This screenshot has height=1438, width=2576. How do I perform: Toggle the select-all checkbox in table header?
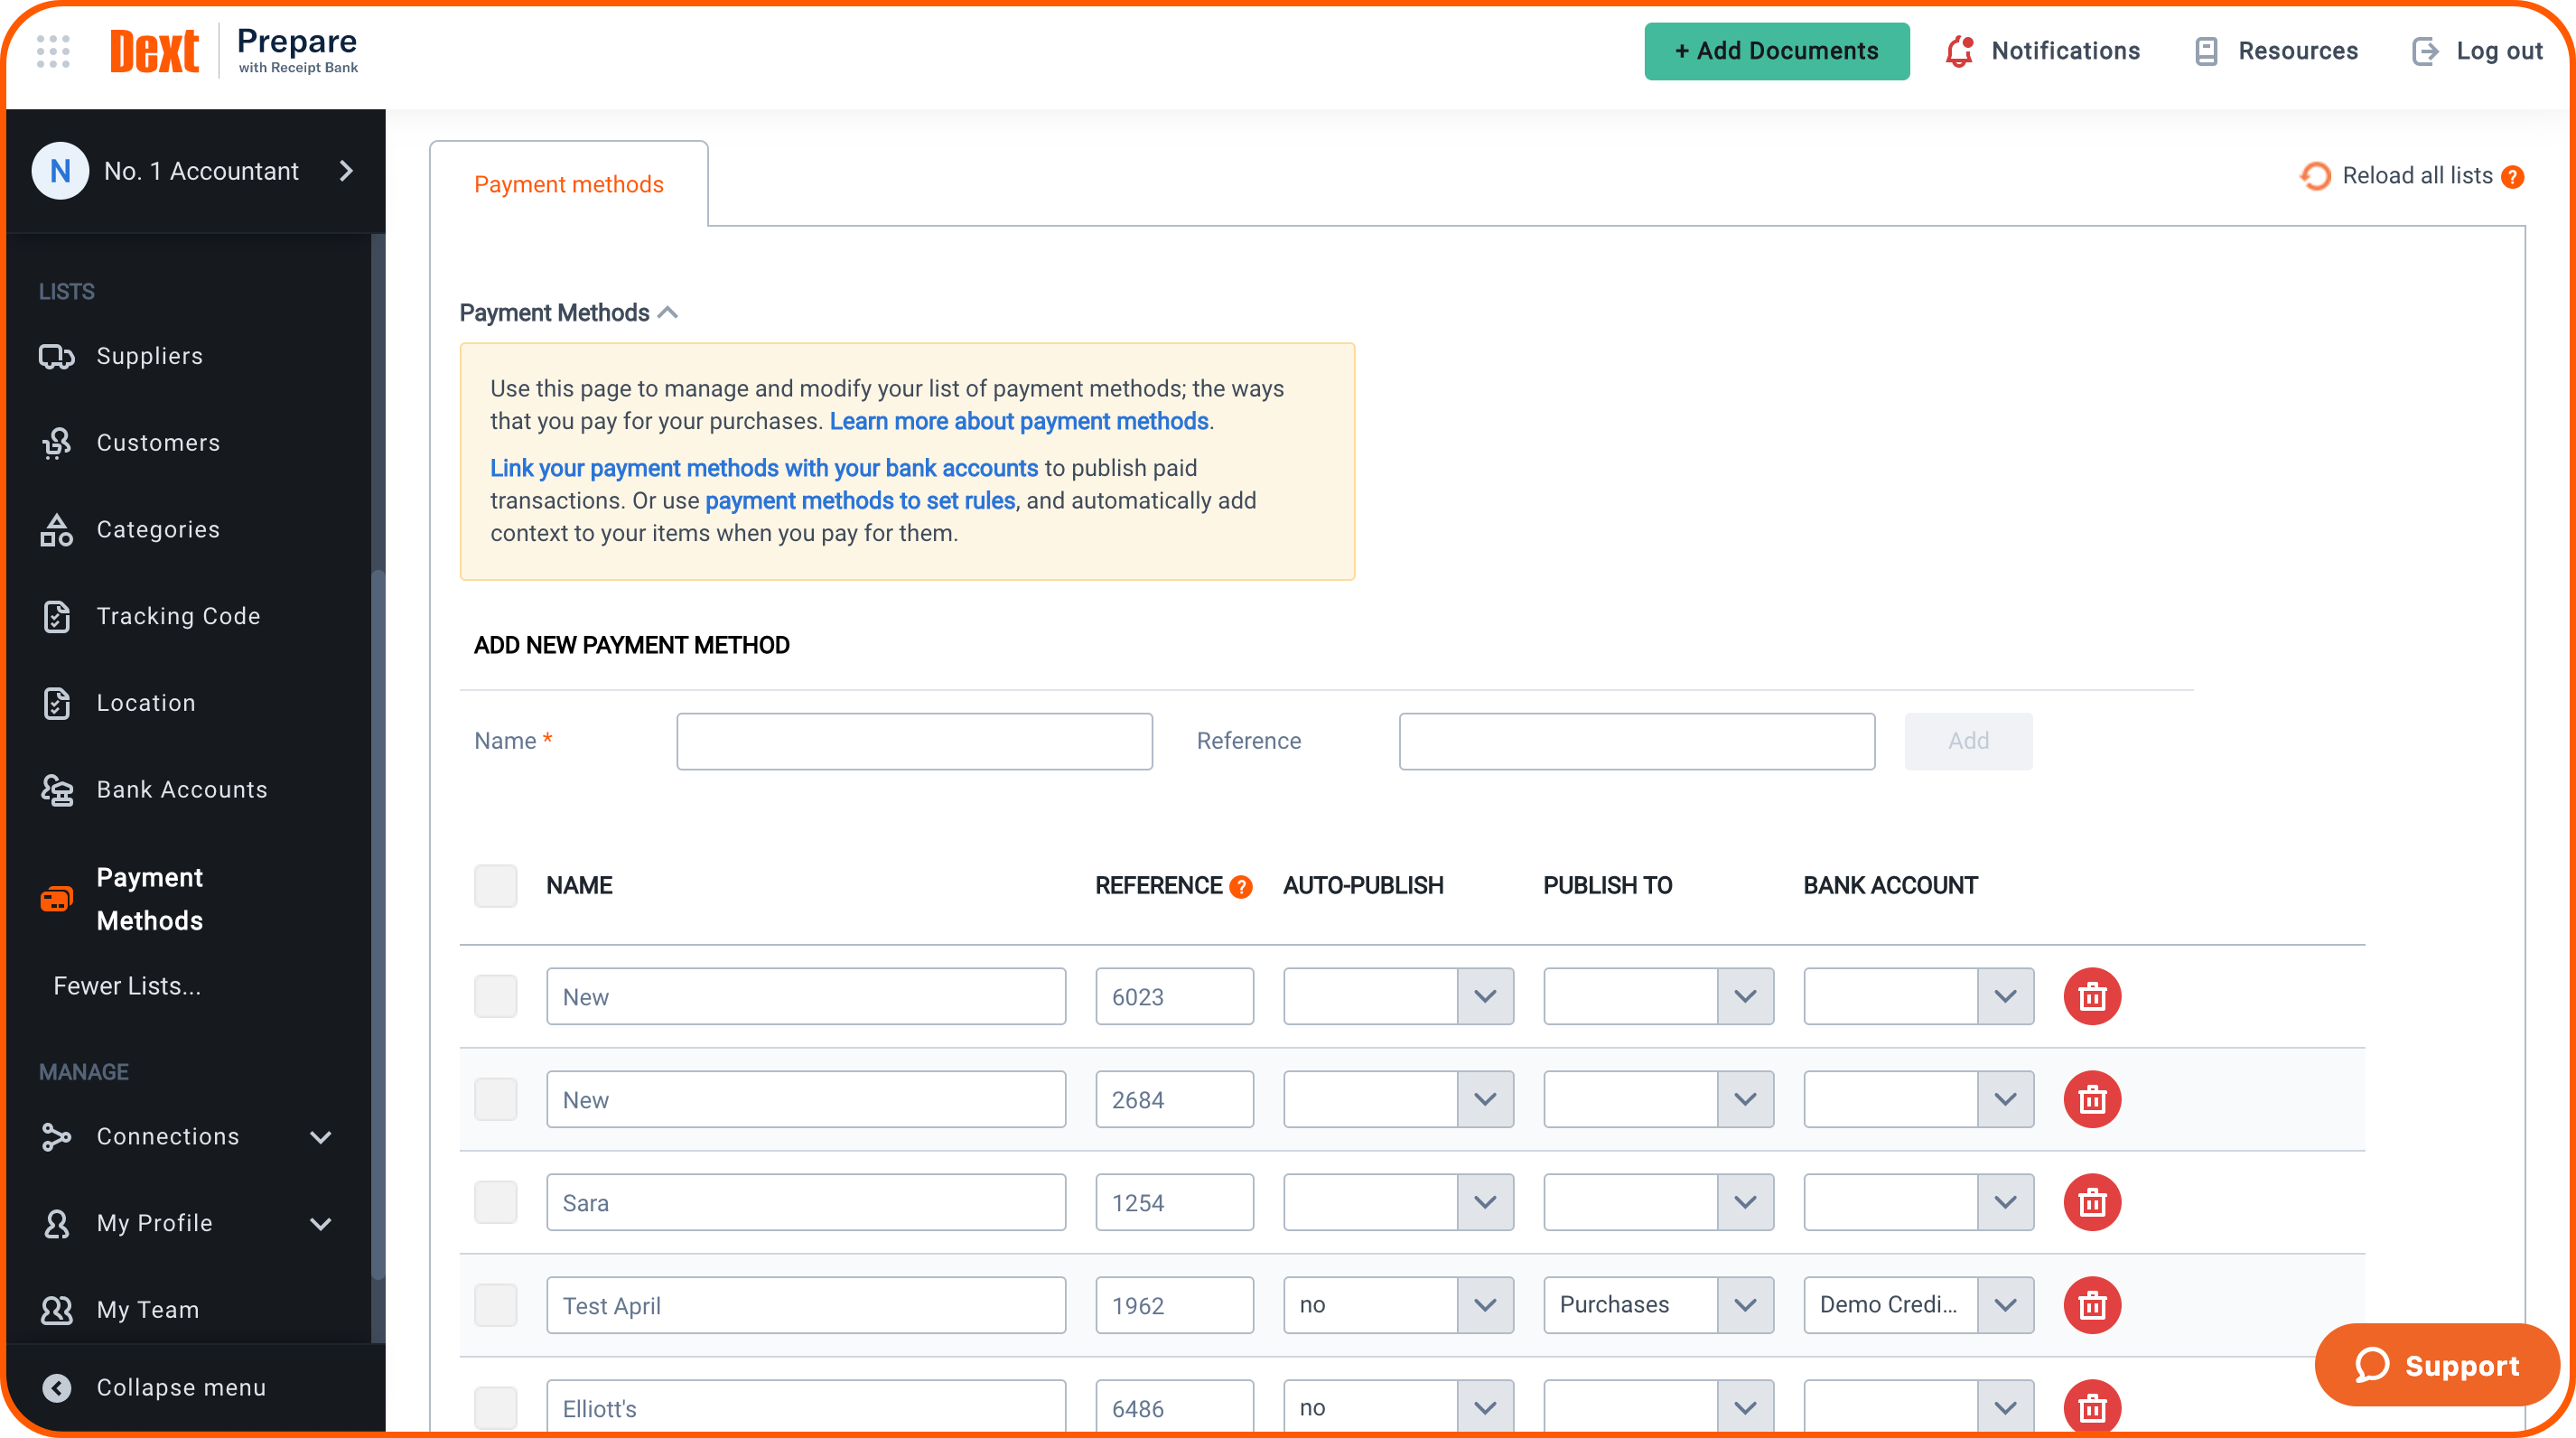click(495, 886)
